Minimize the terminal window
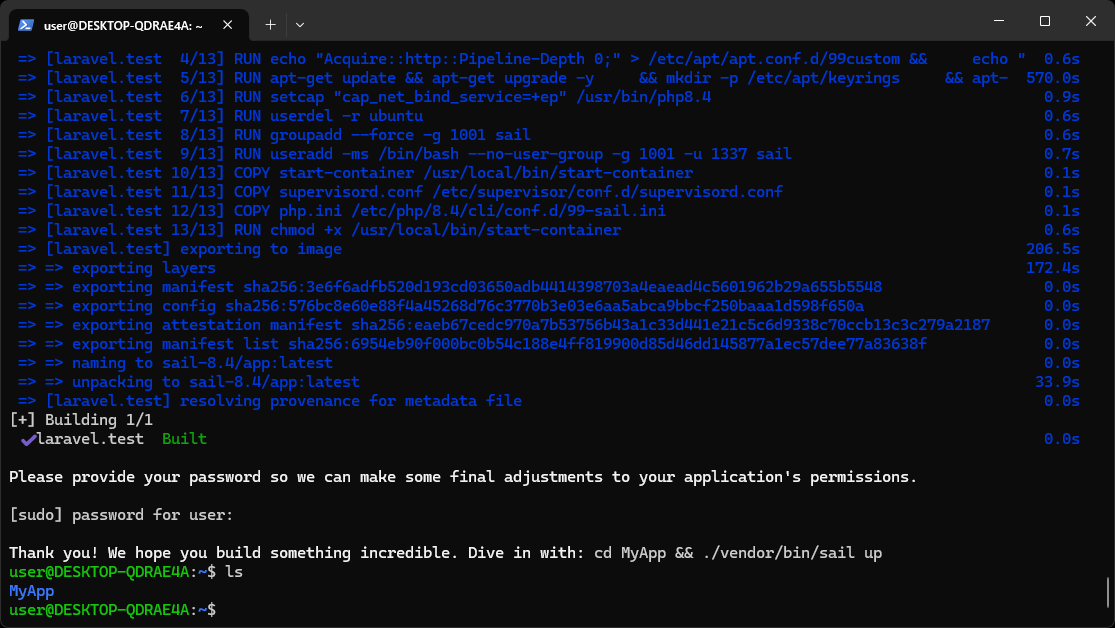The width and height of the screenshot is (1115, 628). pyautogui.click(x=999, y=21)
